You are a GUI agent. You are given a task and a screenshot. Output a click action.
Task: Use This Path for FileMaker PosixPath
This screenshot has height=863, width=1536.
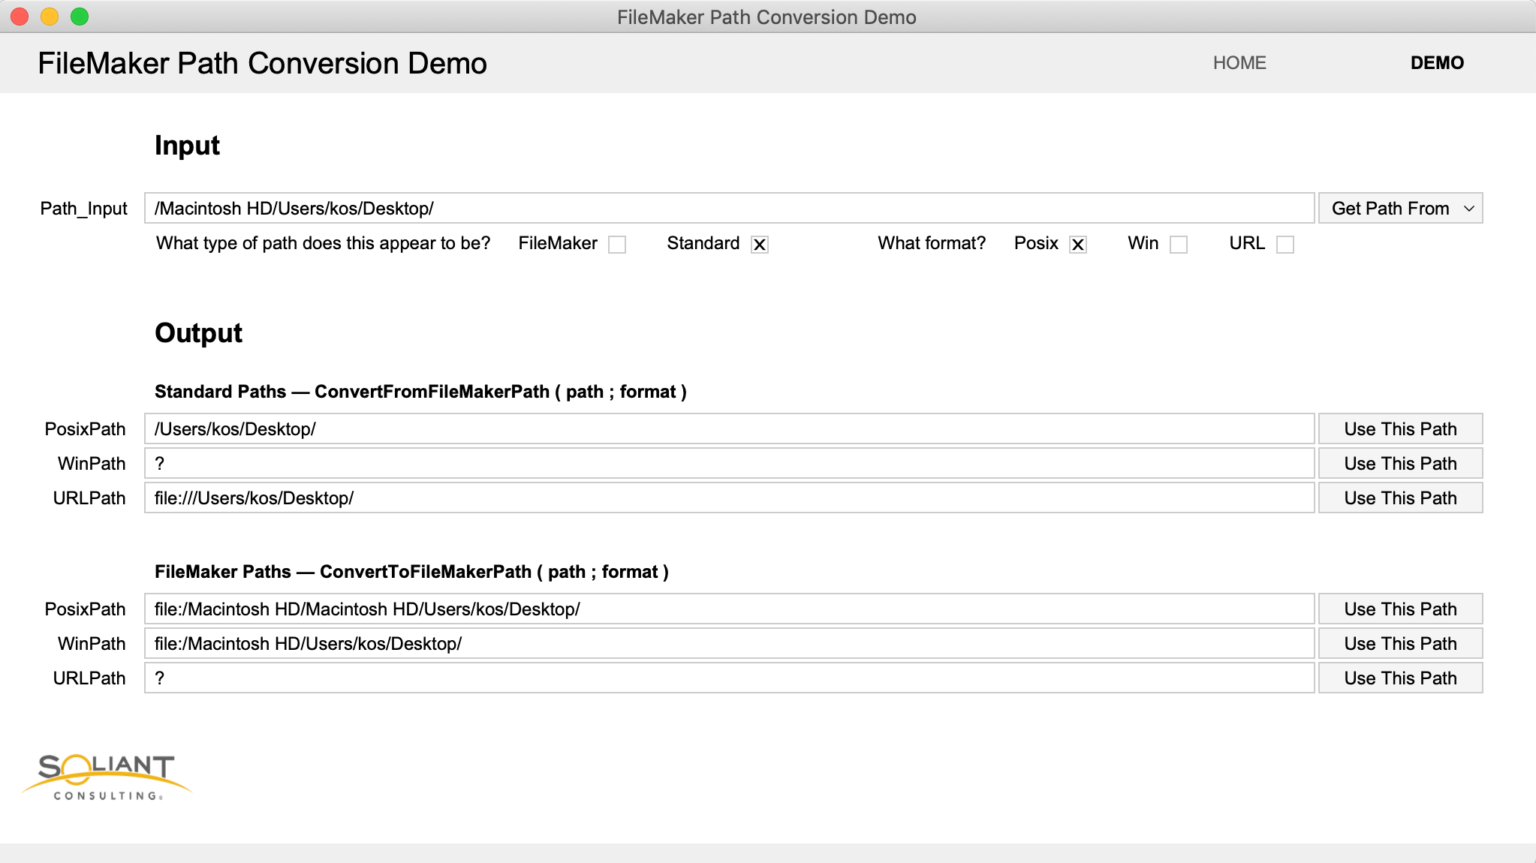1399,608
